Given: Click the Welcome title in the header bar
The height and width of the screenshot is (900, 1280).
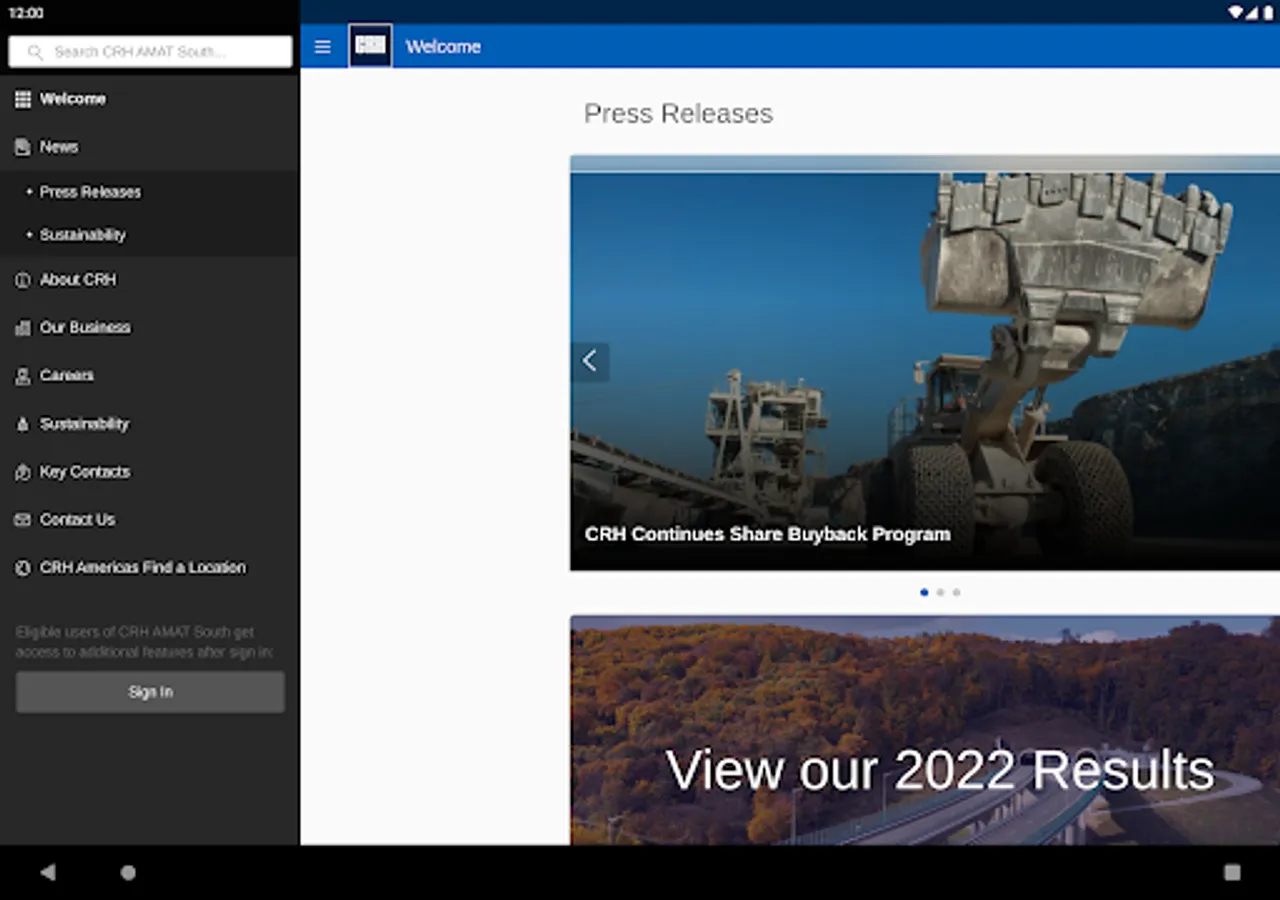Looking at the screenshot, I should point(443,47).
